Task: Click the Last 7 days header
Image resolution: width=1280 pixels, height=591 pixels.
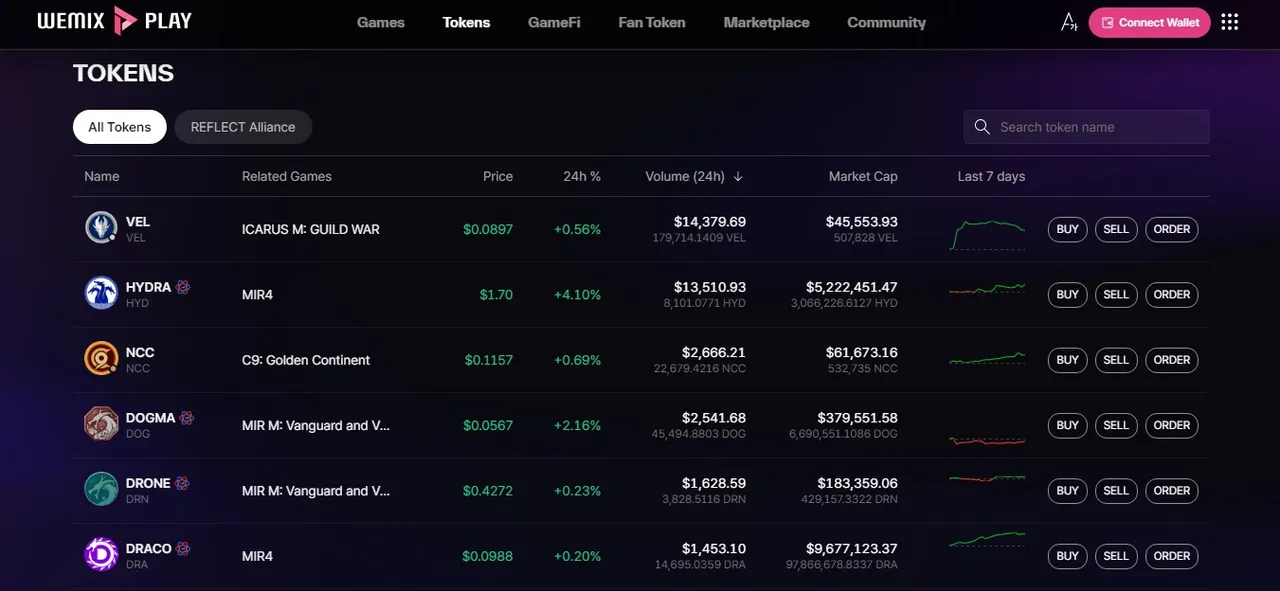Action: 991,176
